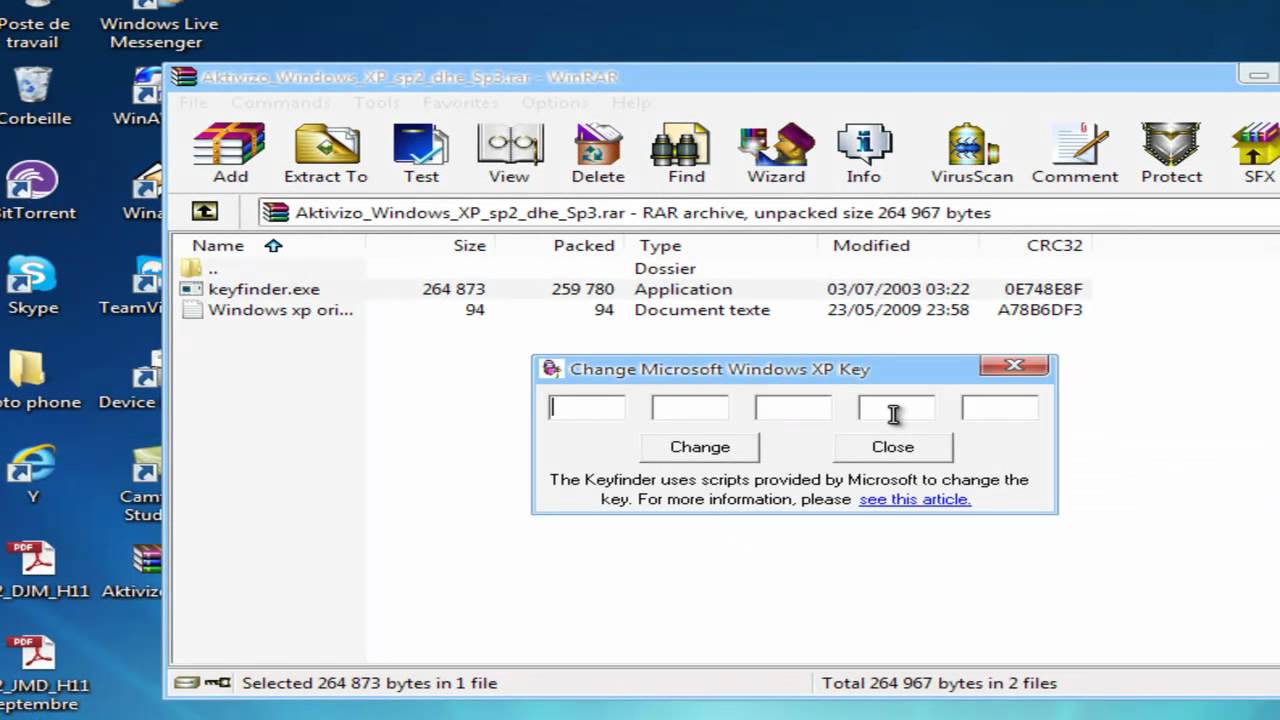The height and width of the screenshot is (720, 1280).
Task: Click 'Selected 264 873 bytes in 1 file' status text
Action: pyautogui.click(x=369, y=683)
